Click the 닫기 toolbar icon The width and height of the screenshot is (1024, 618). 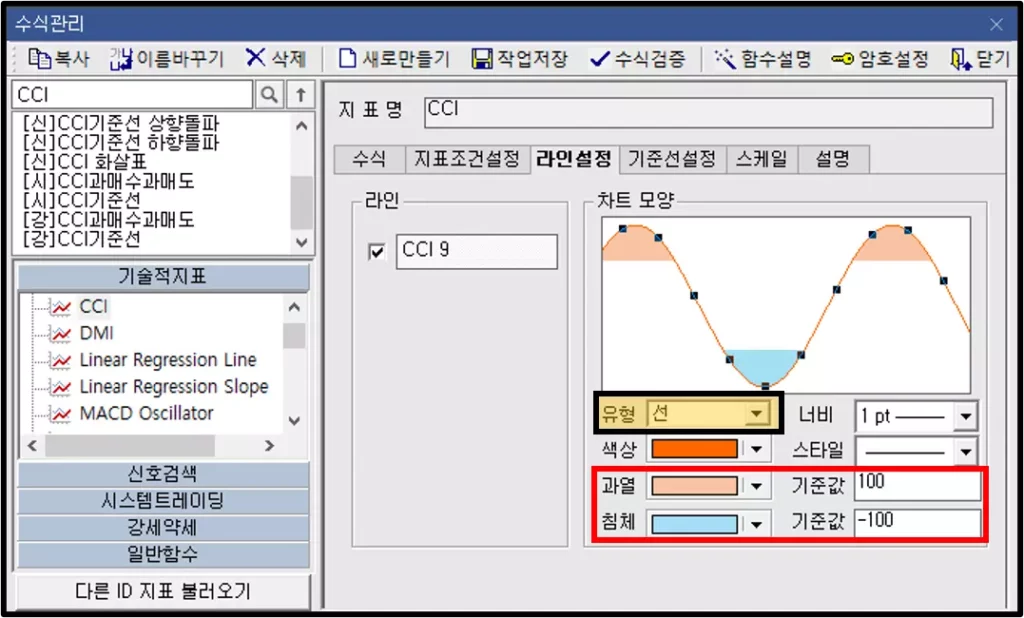click(960, 59)
